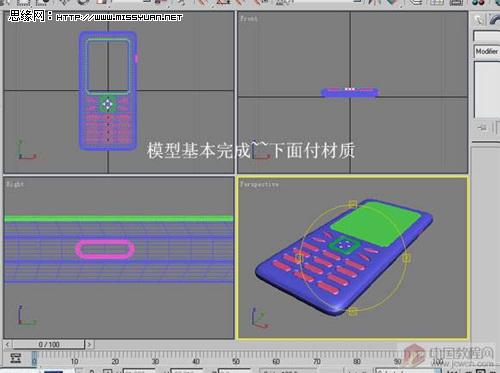Click inside the empty modifier stack list box
Viewport: 500px width, 373px height.
pos(487,89)
